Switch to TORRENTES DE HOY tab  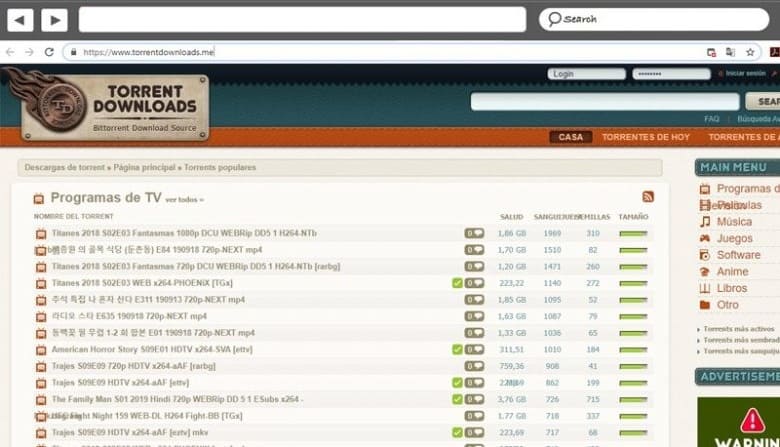[646, 137]
